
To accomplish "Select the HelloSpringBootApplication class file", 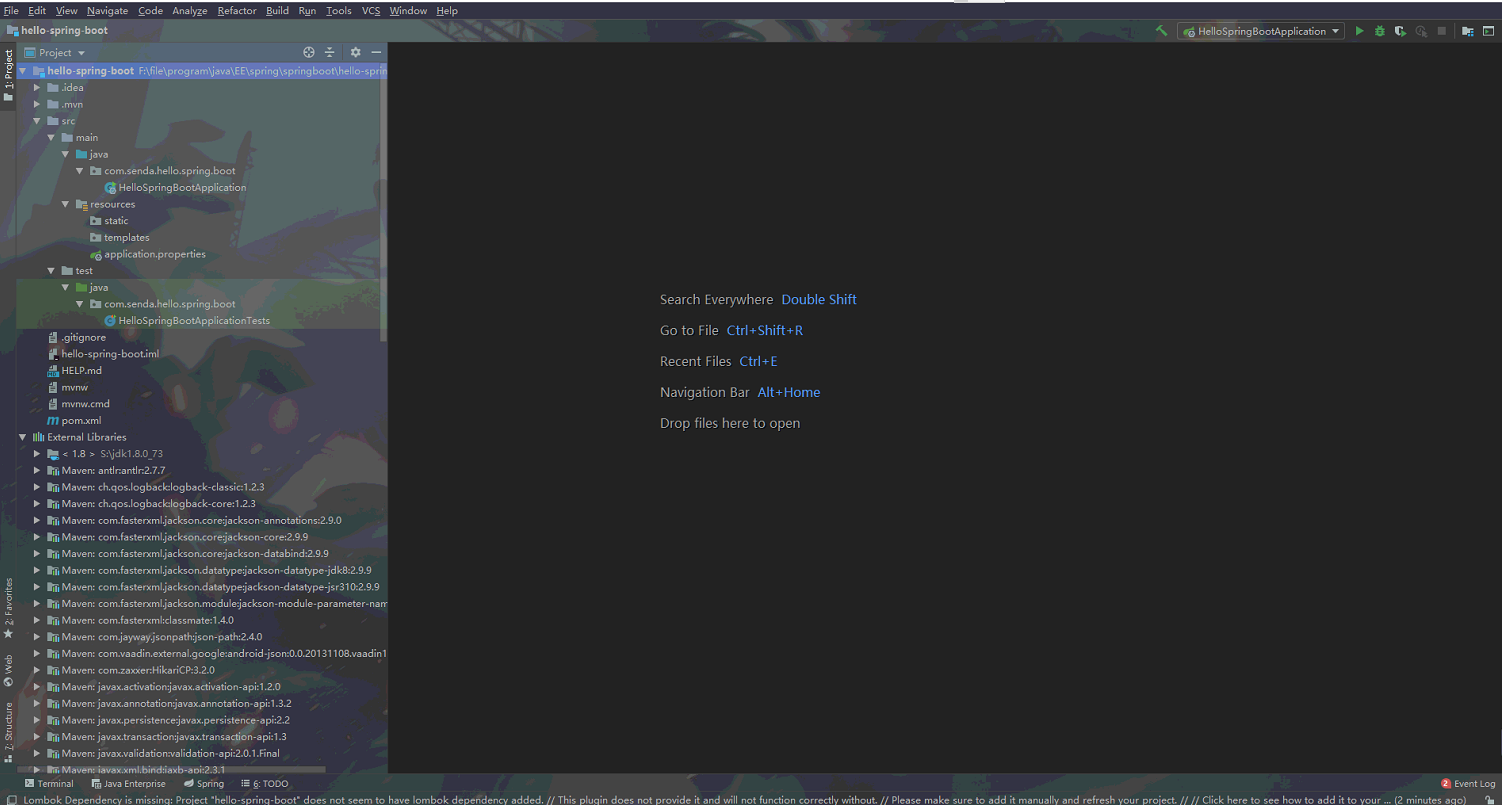I will coord(175,187).
